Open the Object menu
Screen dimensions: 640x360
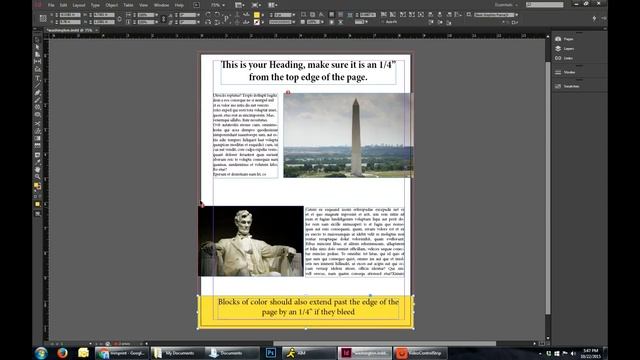tap(111, 5)
